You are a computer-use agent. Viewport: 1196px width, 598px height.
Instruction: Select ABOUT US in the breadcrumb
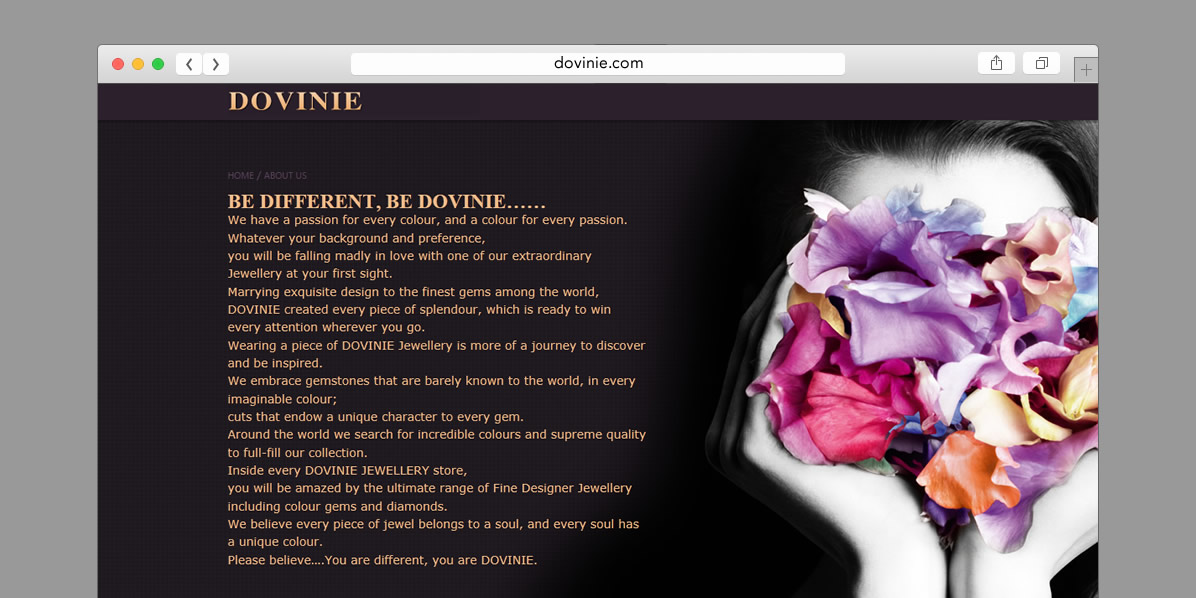[x=285, y=176]
